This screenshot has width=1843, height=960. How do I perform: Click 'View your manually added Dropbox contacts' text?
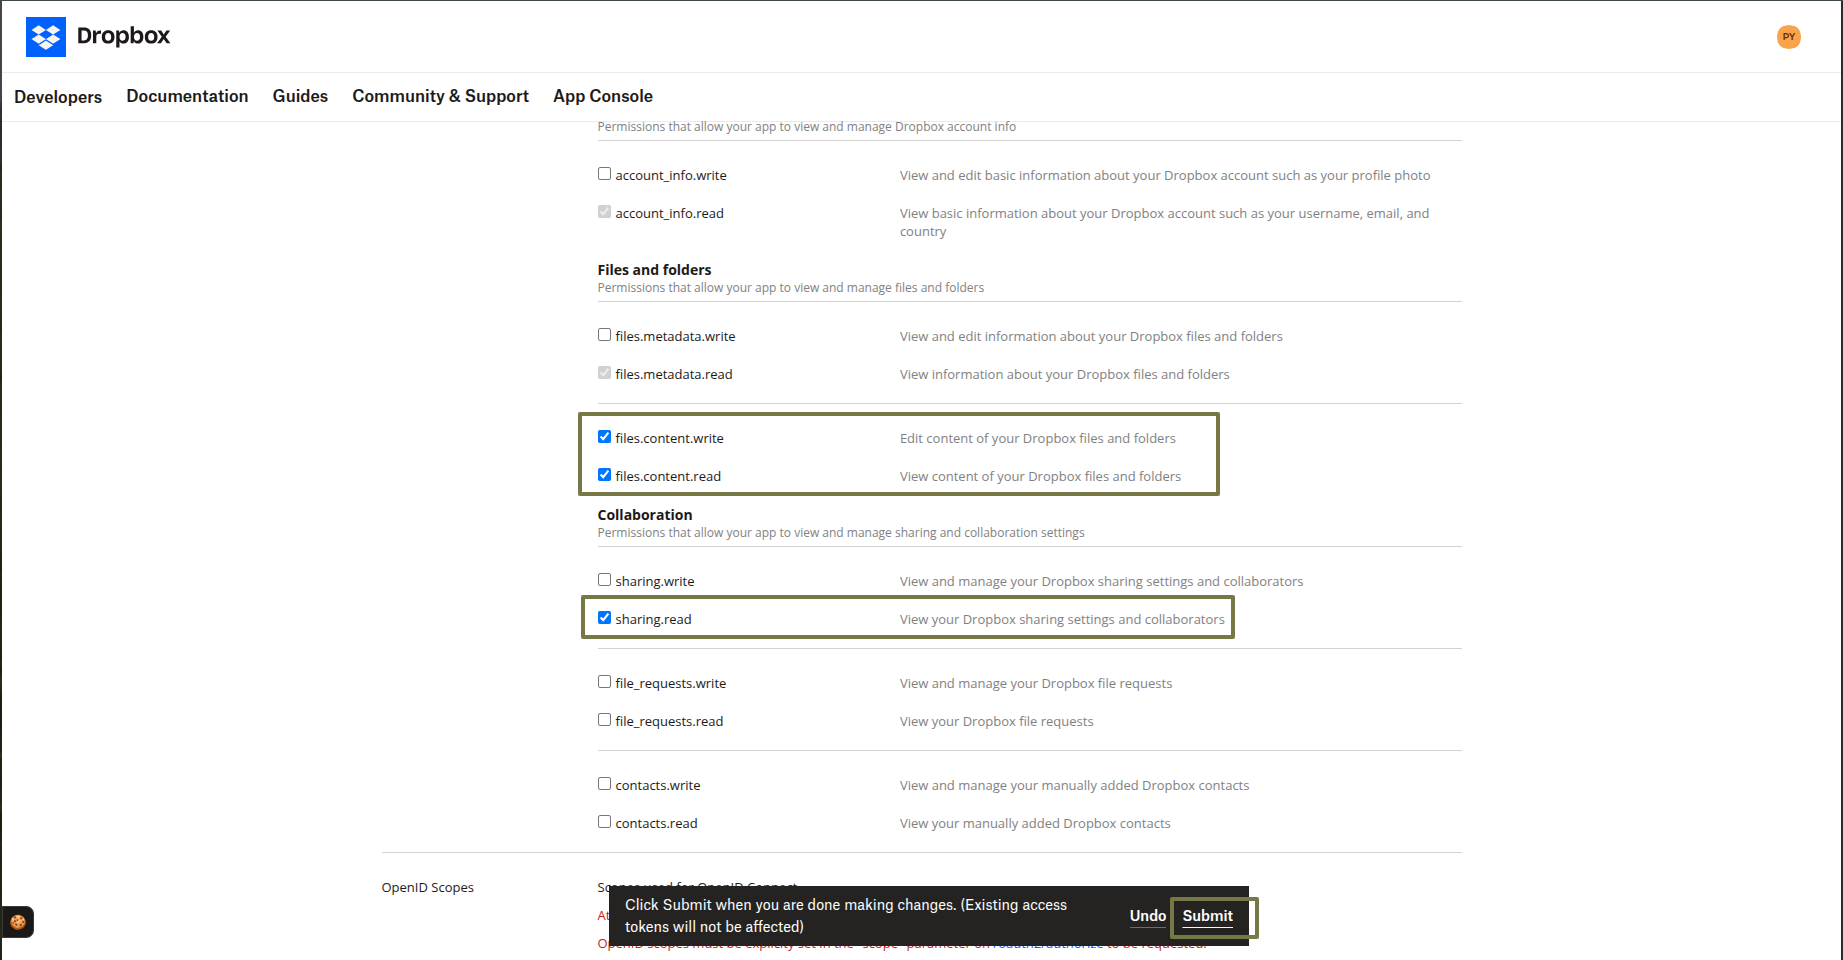(1035, 824)
